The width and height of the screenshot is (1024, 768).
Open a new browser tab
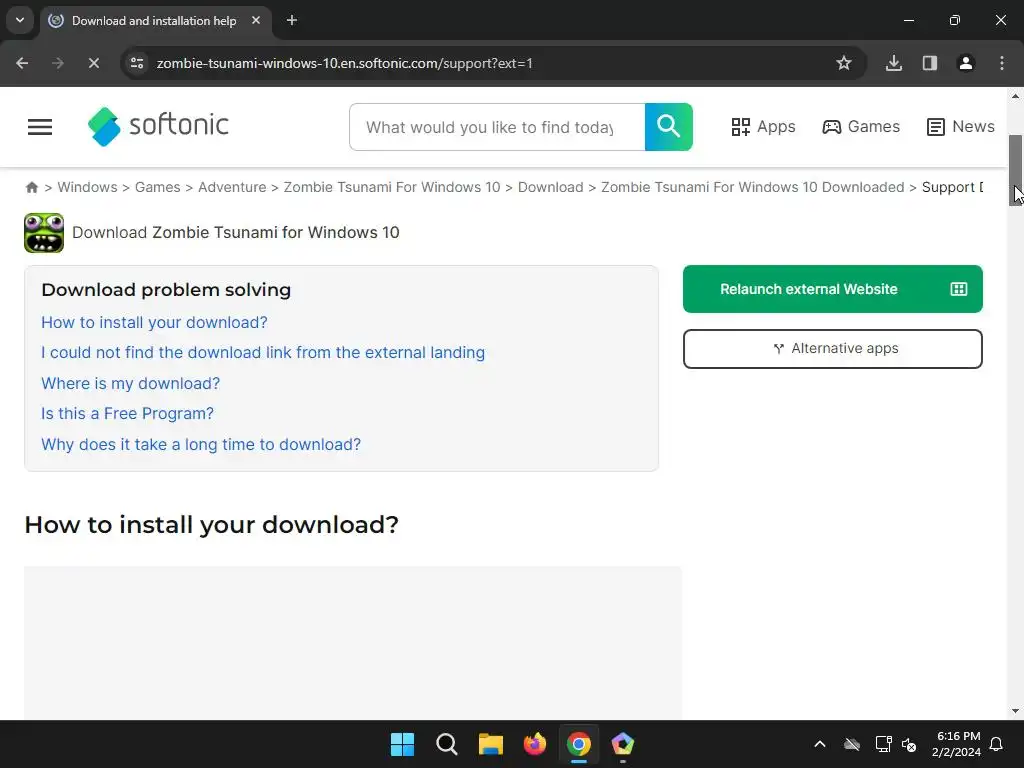(x=292, y=21)
